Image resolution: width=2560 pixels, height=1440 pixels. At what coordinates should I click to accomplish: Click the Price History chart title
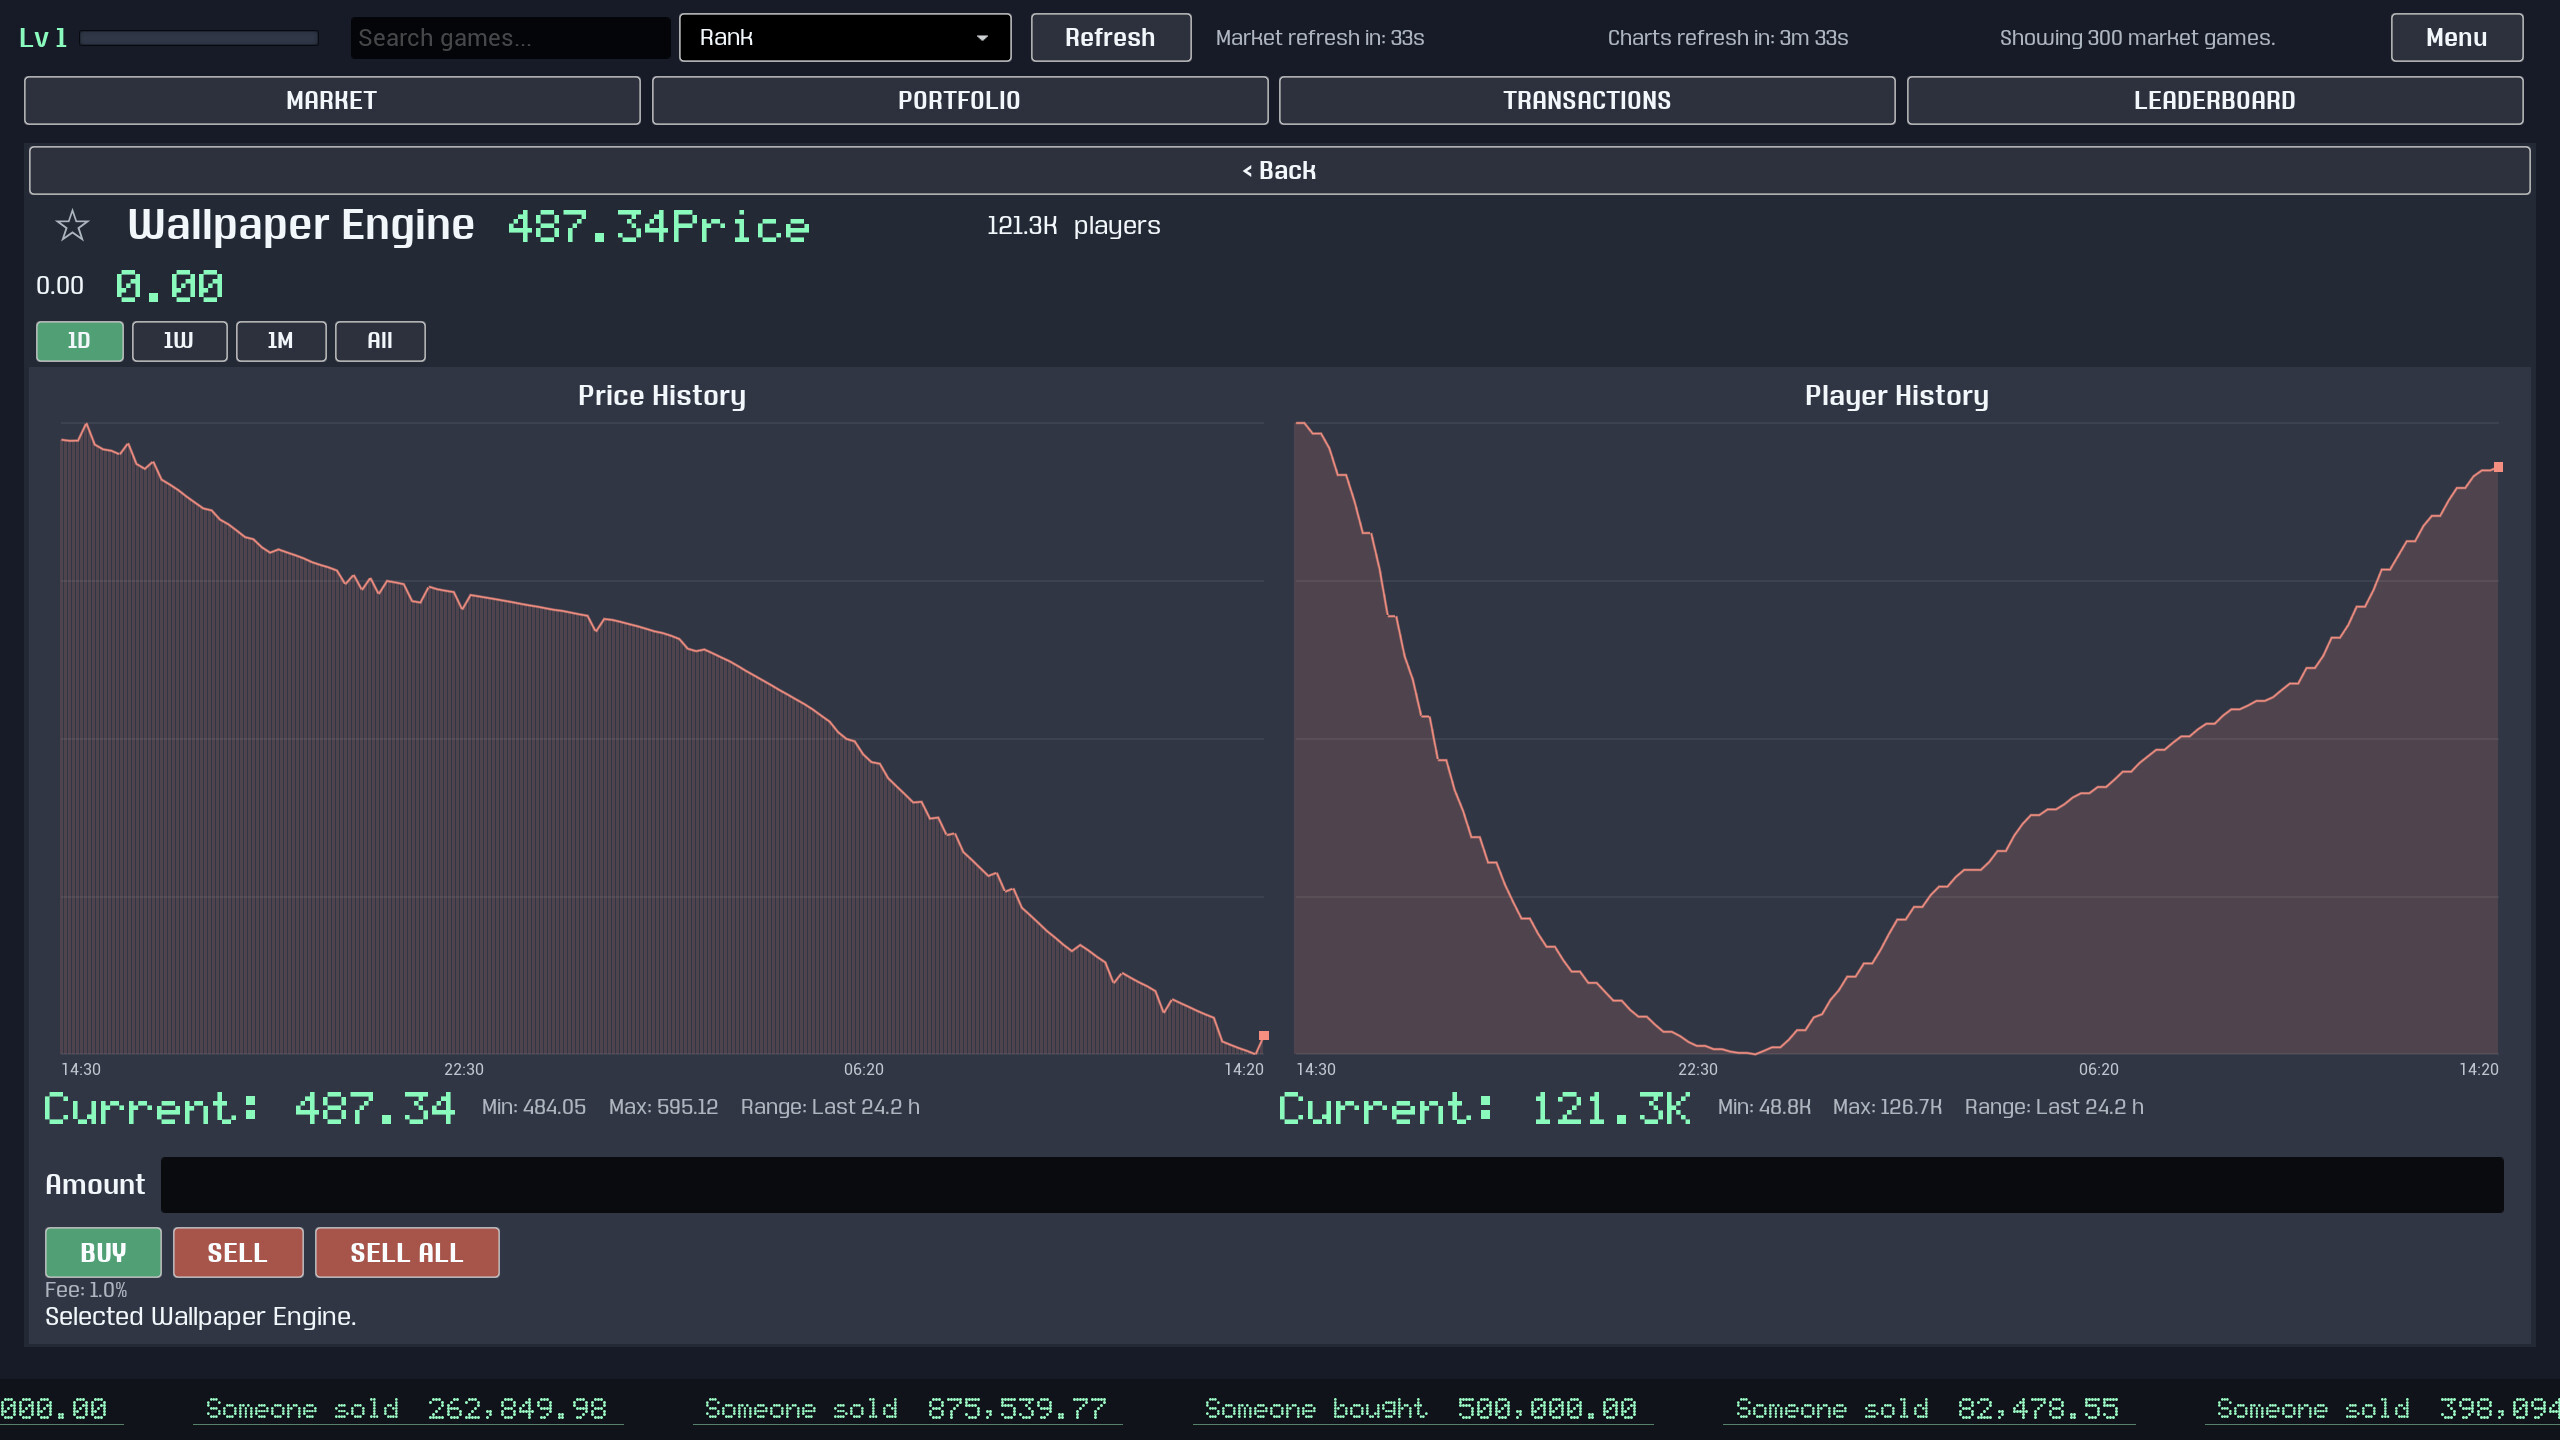[x=662, y=396]
